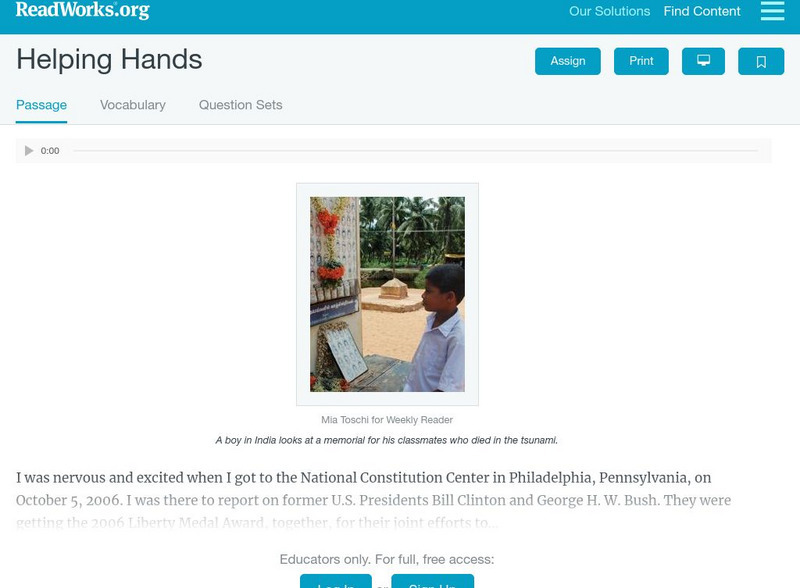
Task: Open the Question Sets tab
Action: (x=240, y=105)
